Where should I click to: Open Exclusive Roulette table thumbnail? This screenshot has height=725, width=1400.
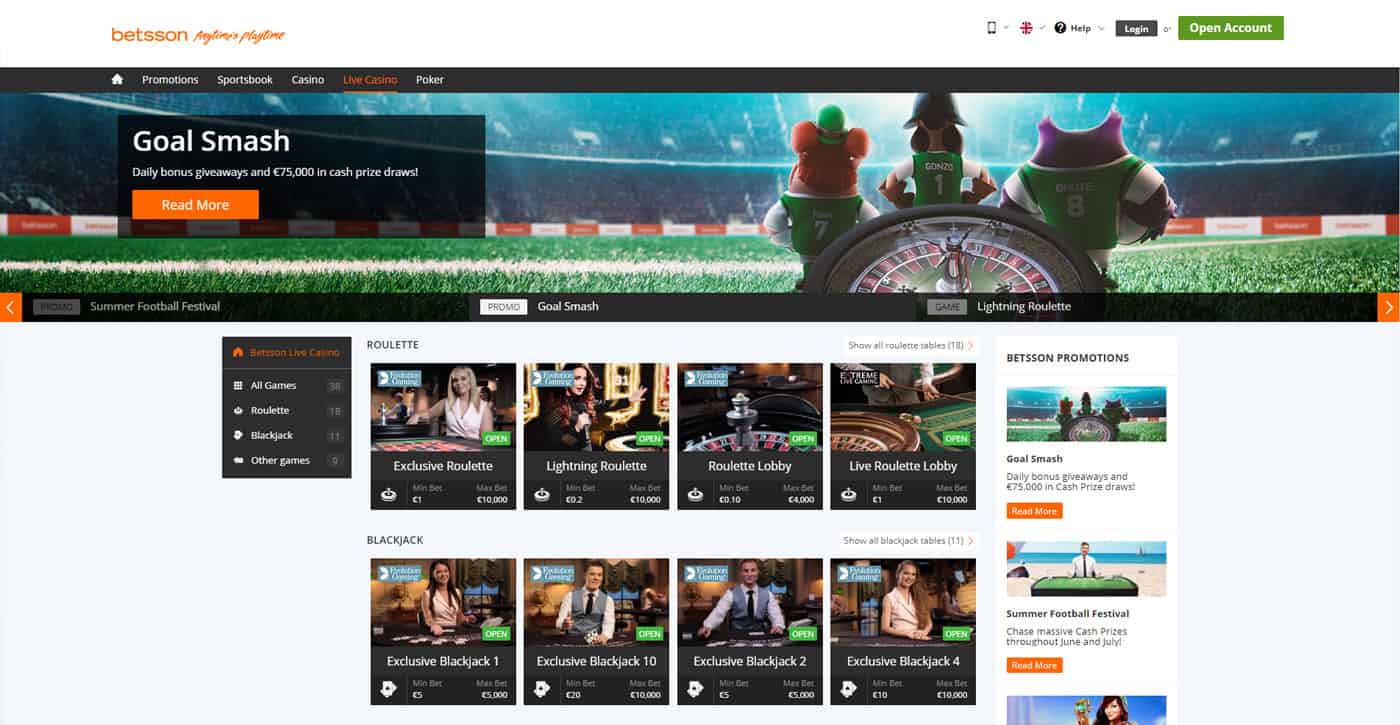tap(443, 407)
